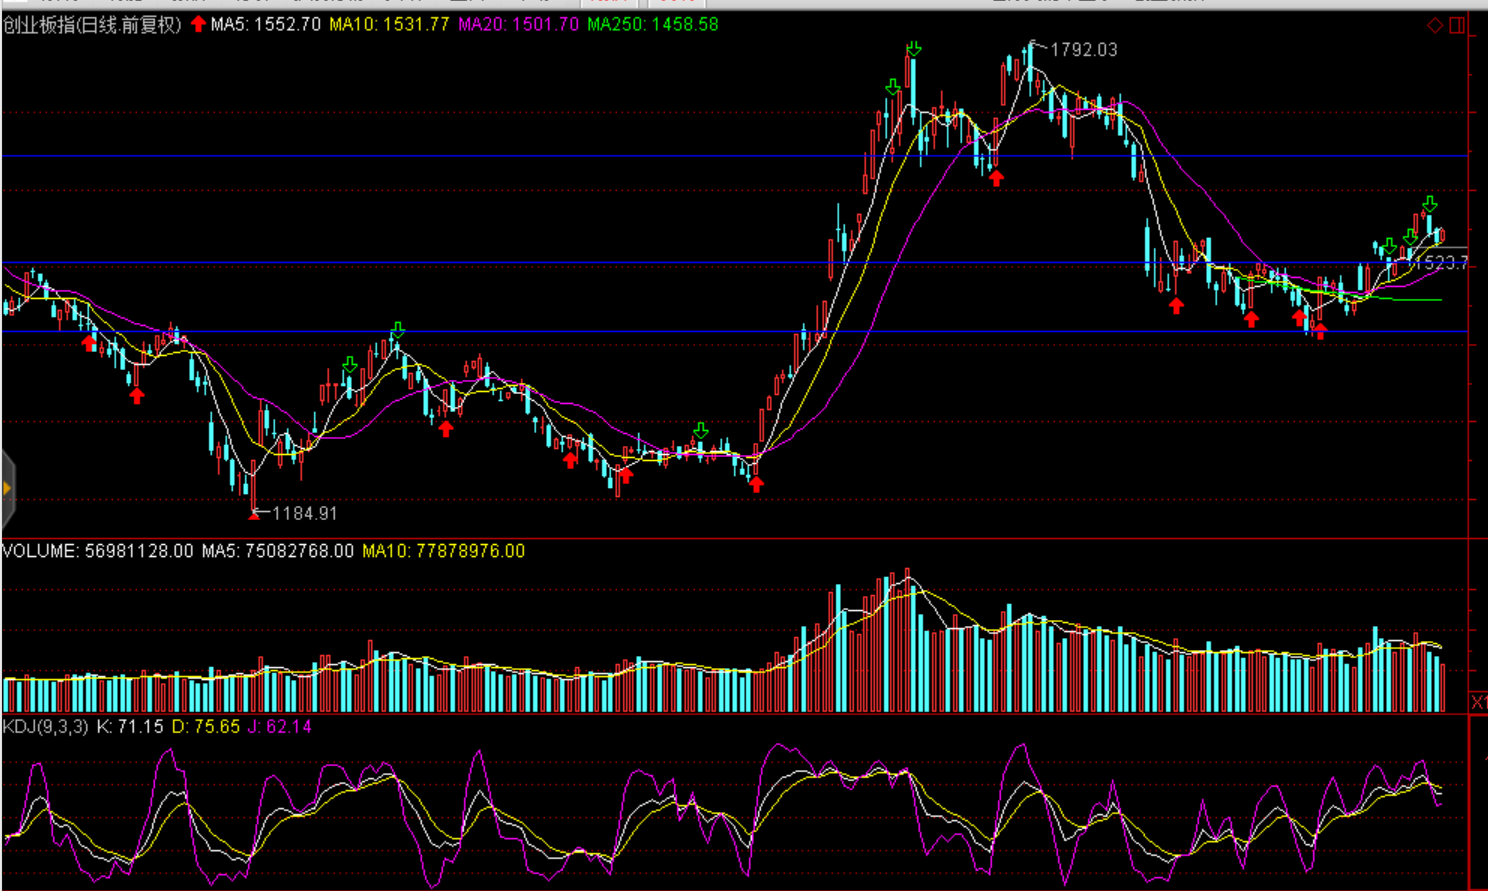This screenshot has height=891, width=1488.
Task: Click the red buy arrow below the 1184.91 low
Action: pyautogui.click(x=254, y=514)
